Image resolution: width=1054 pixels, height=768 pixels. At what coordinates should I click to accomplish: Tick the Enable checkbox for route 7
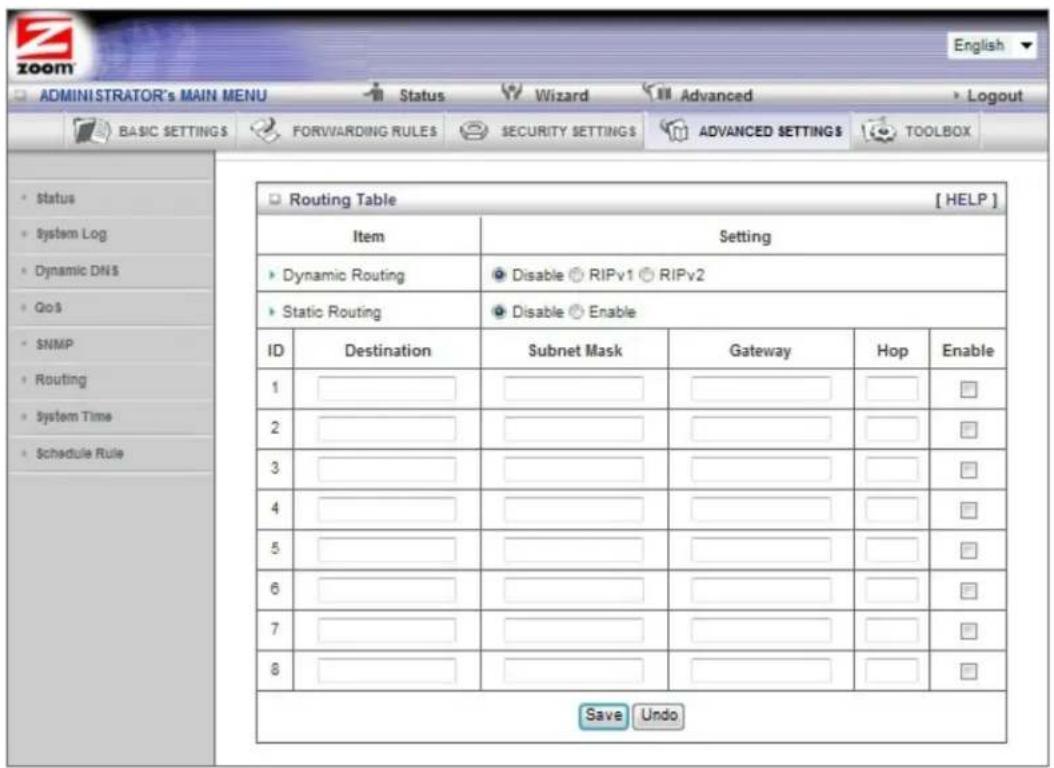[x=969, y=632]
